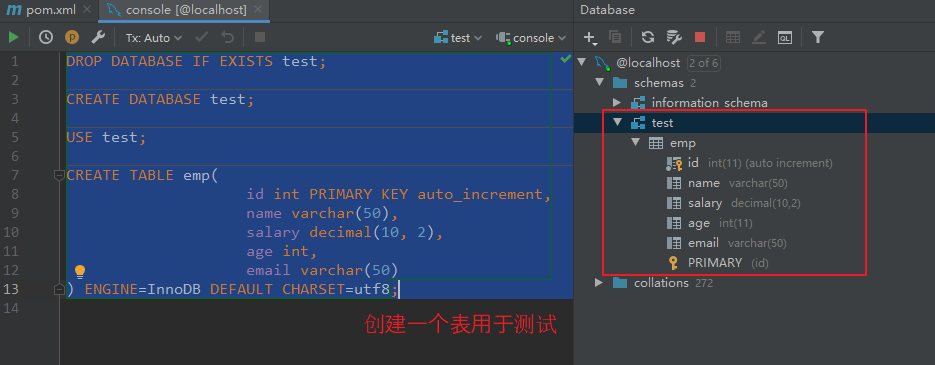Collapse the @localhost data source node
Image resolution: width=935 pixels, height=365 pixels.
coord(582,63)
